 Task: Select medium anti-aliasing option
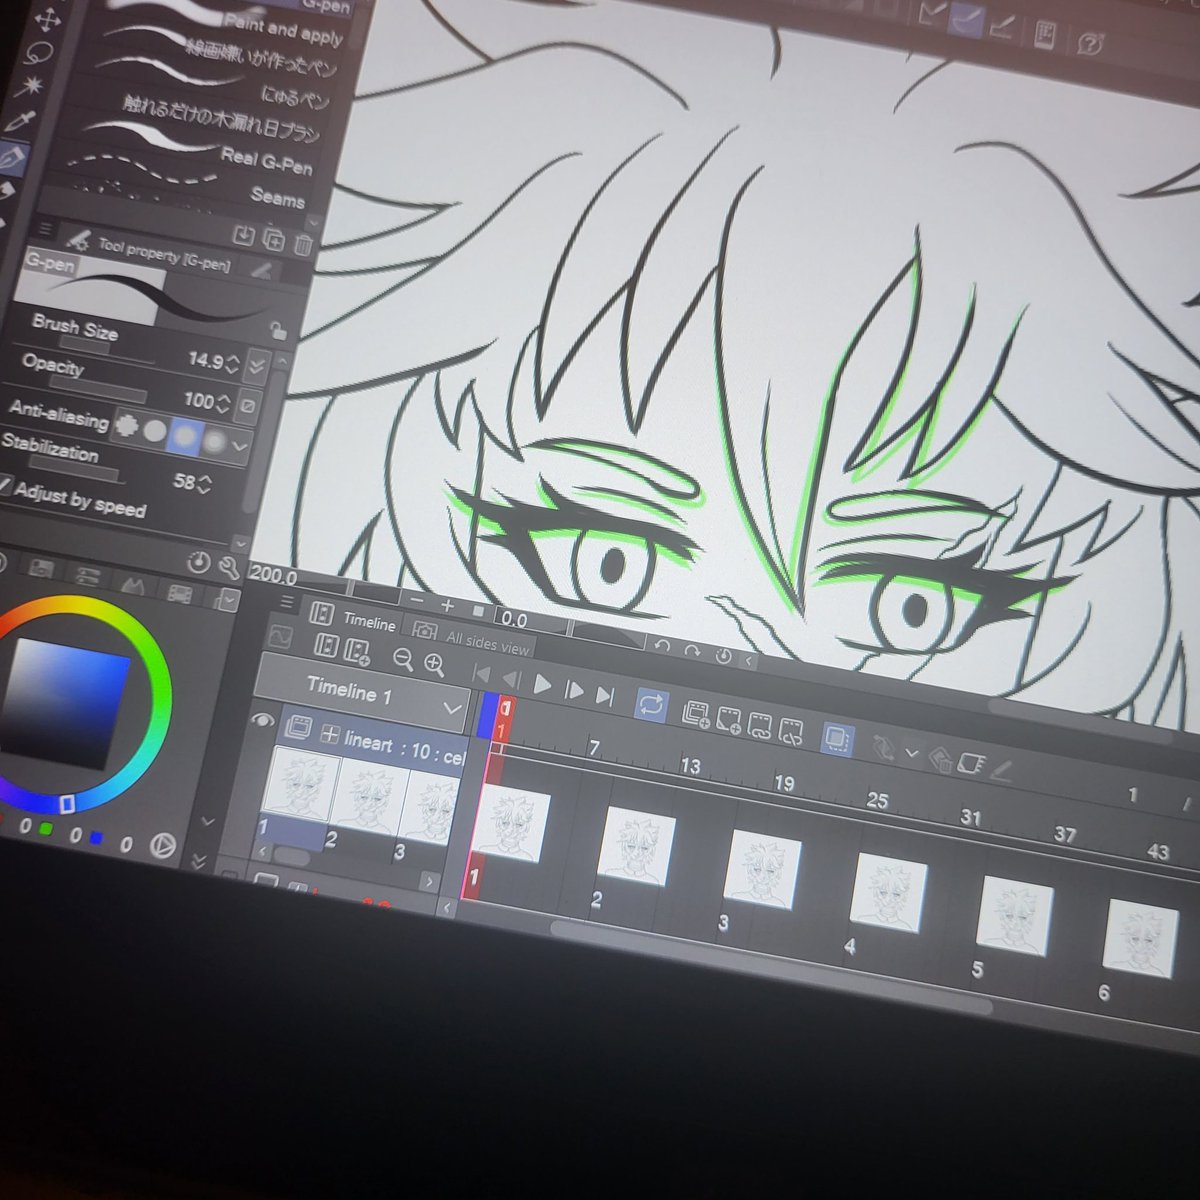pos(186,435)
